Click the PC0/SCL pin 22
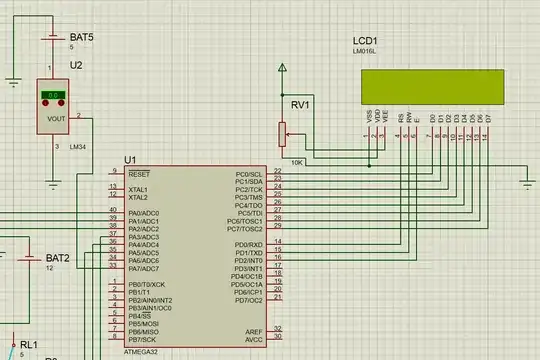 click(x=275, y=173)
